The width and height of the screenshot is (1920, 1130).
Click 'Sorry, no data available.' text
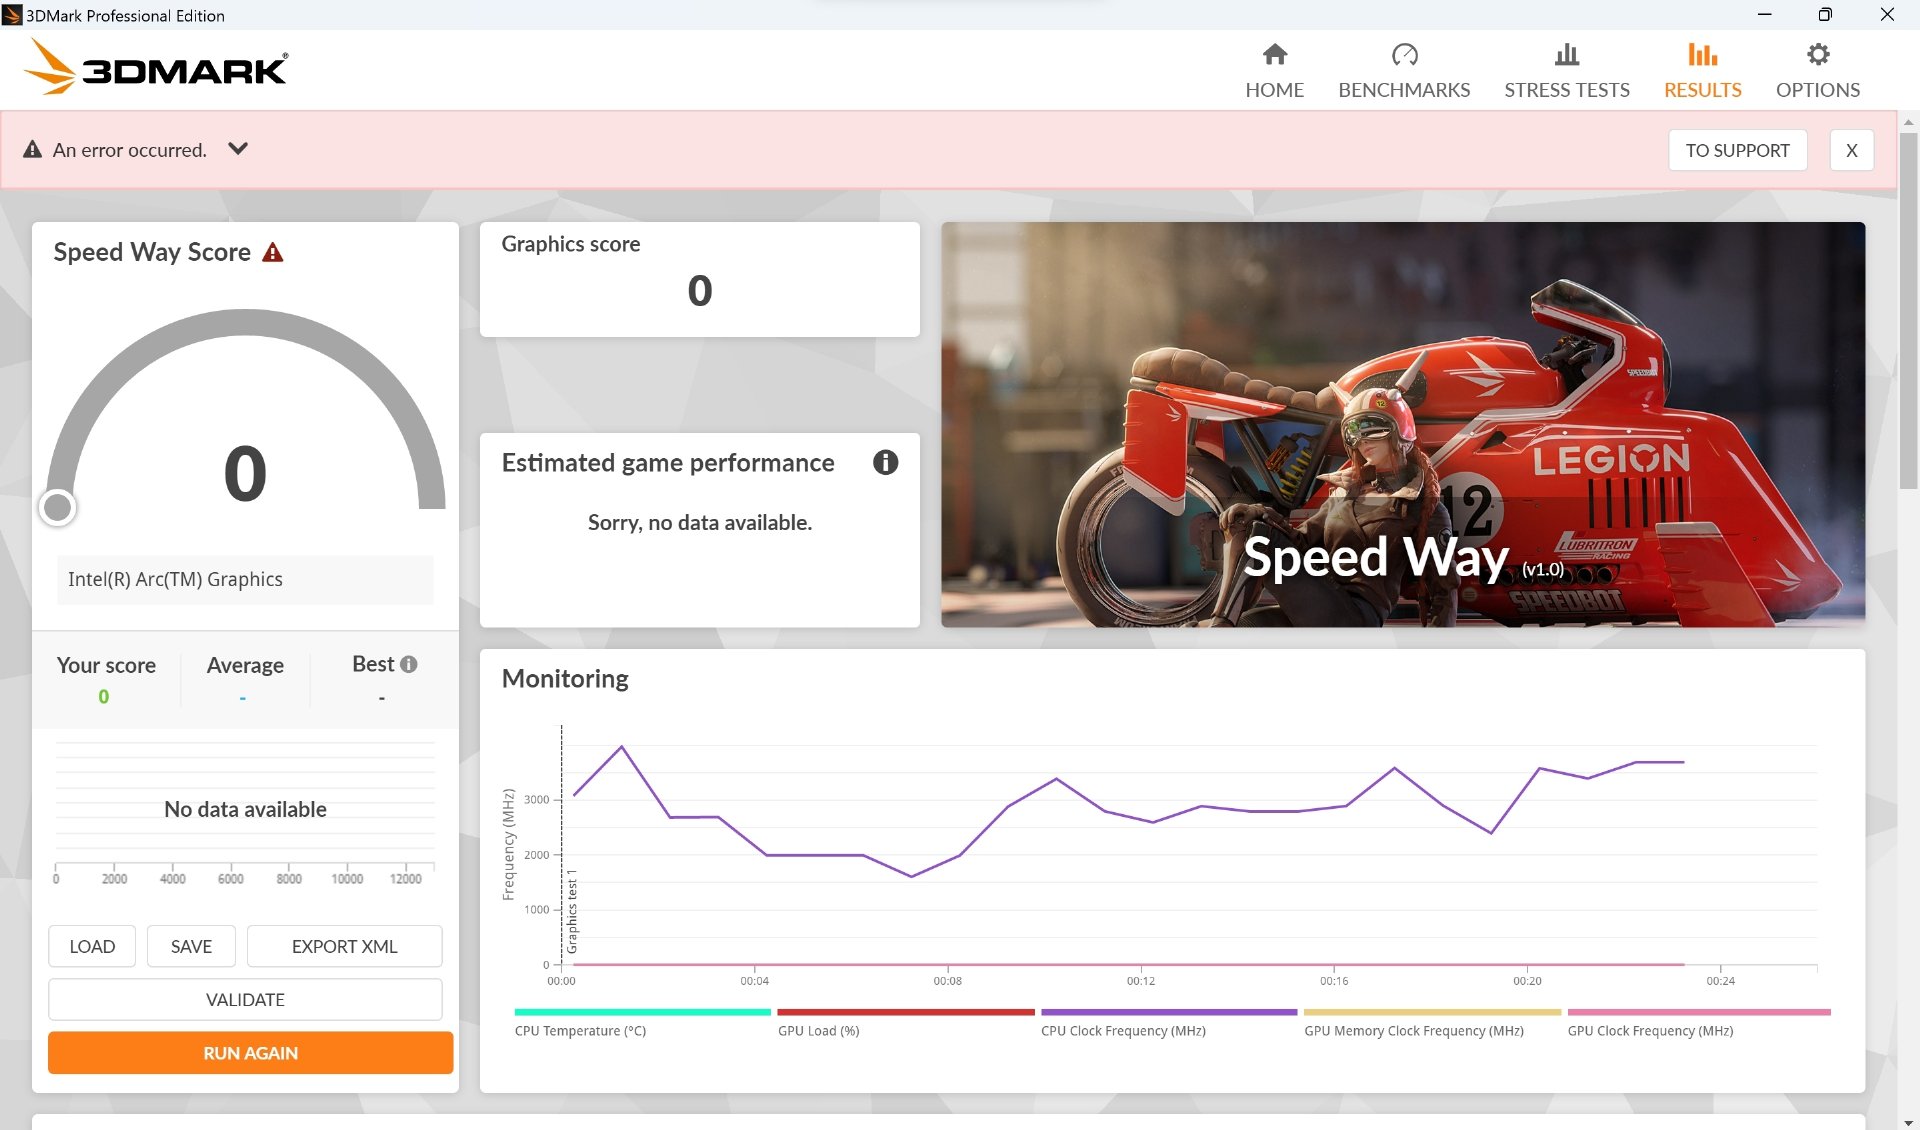[699, 522]
